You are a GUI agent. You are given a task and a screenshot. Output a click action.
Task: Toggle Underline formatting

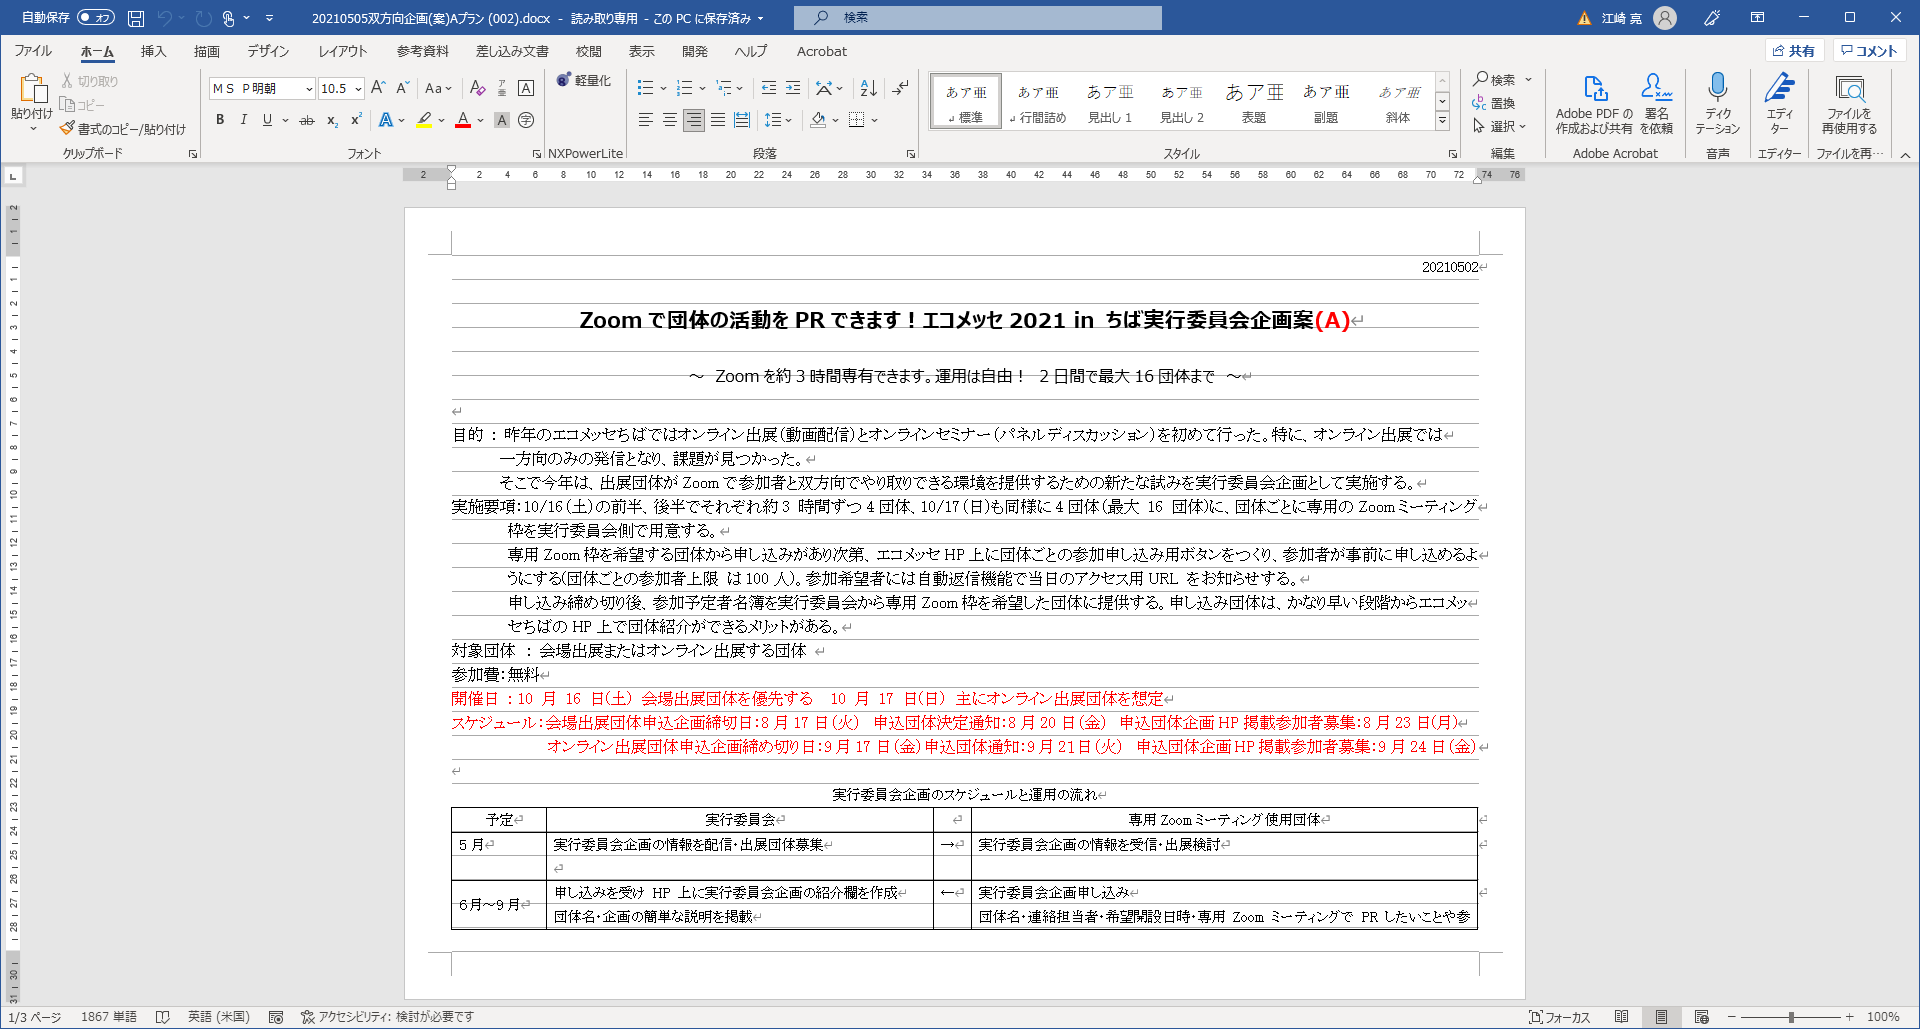pos(267,120)
